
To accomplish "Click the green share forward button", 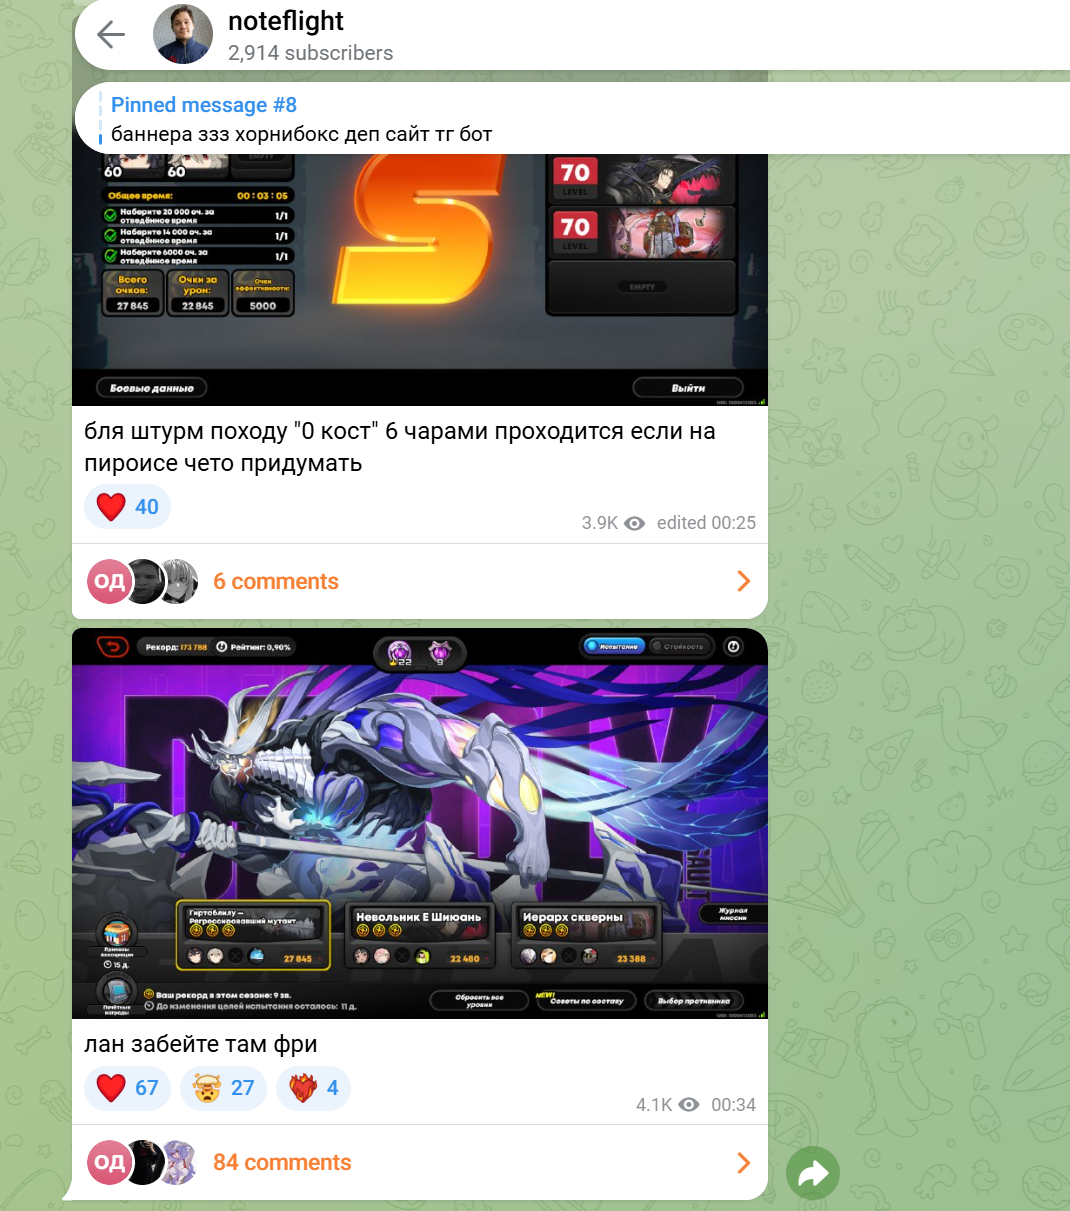I will pyautogui.click(x=813, y=1173).
